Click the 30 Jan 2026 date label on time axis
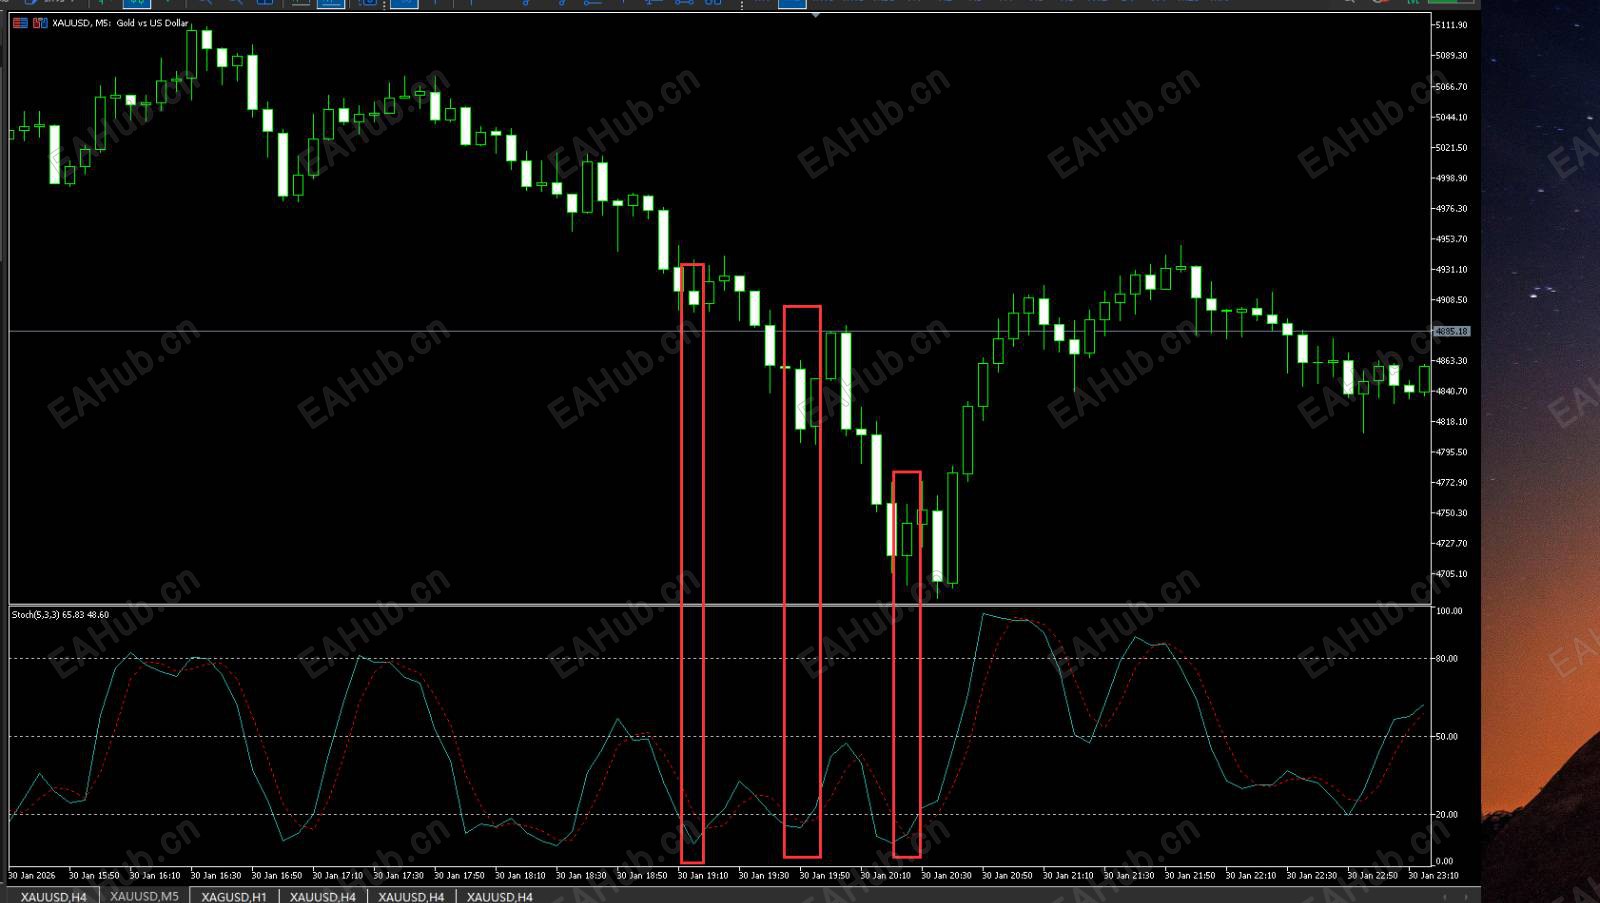 click(32, 875)
